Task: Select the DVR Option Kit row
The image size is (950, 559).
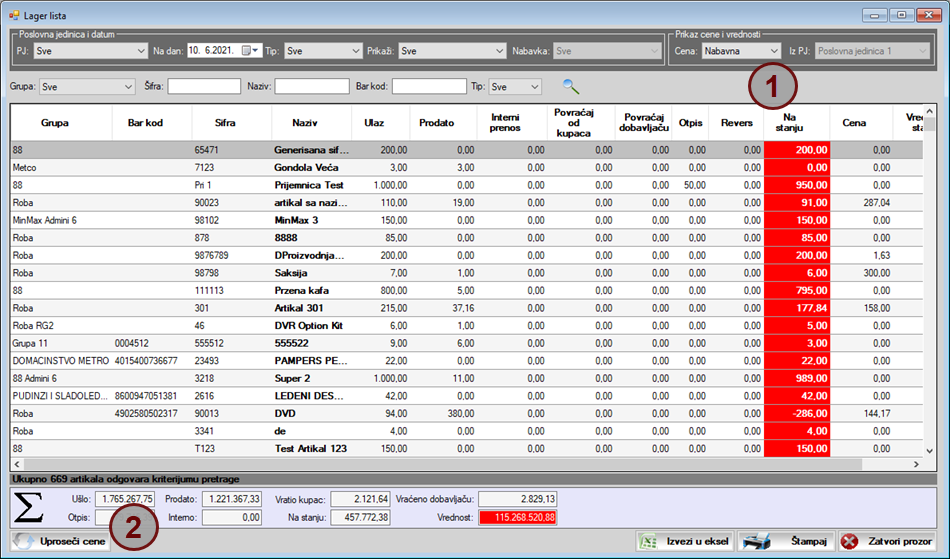Action: 467,325
